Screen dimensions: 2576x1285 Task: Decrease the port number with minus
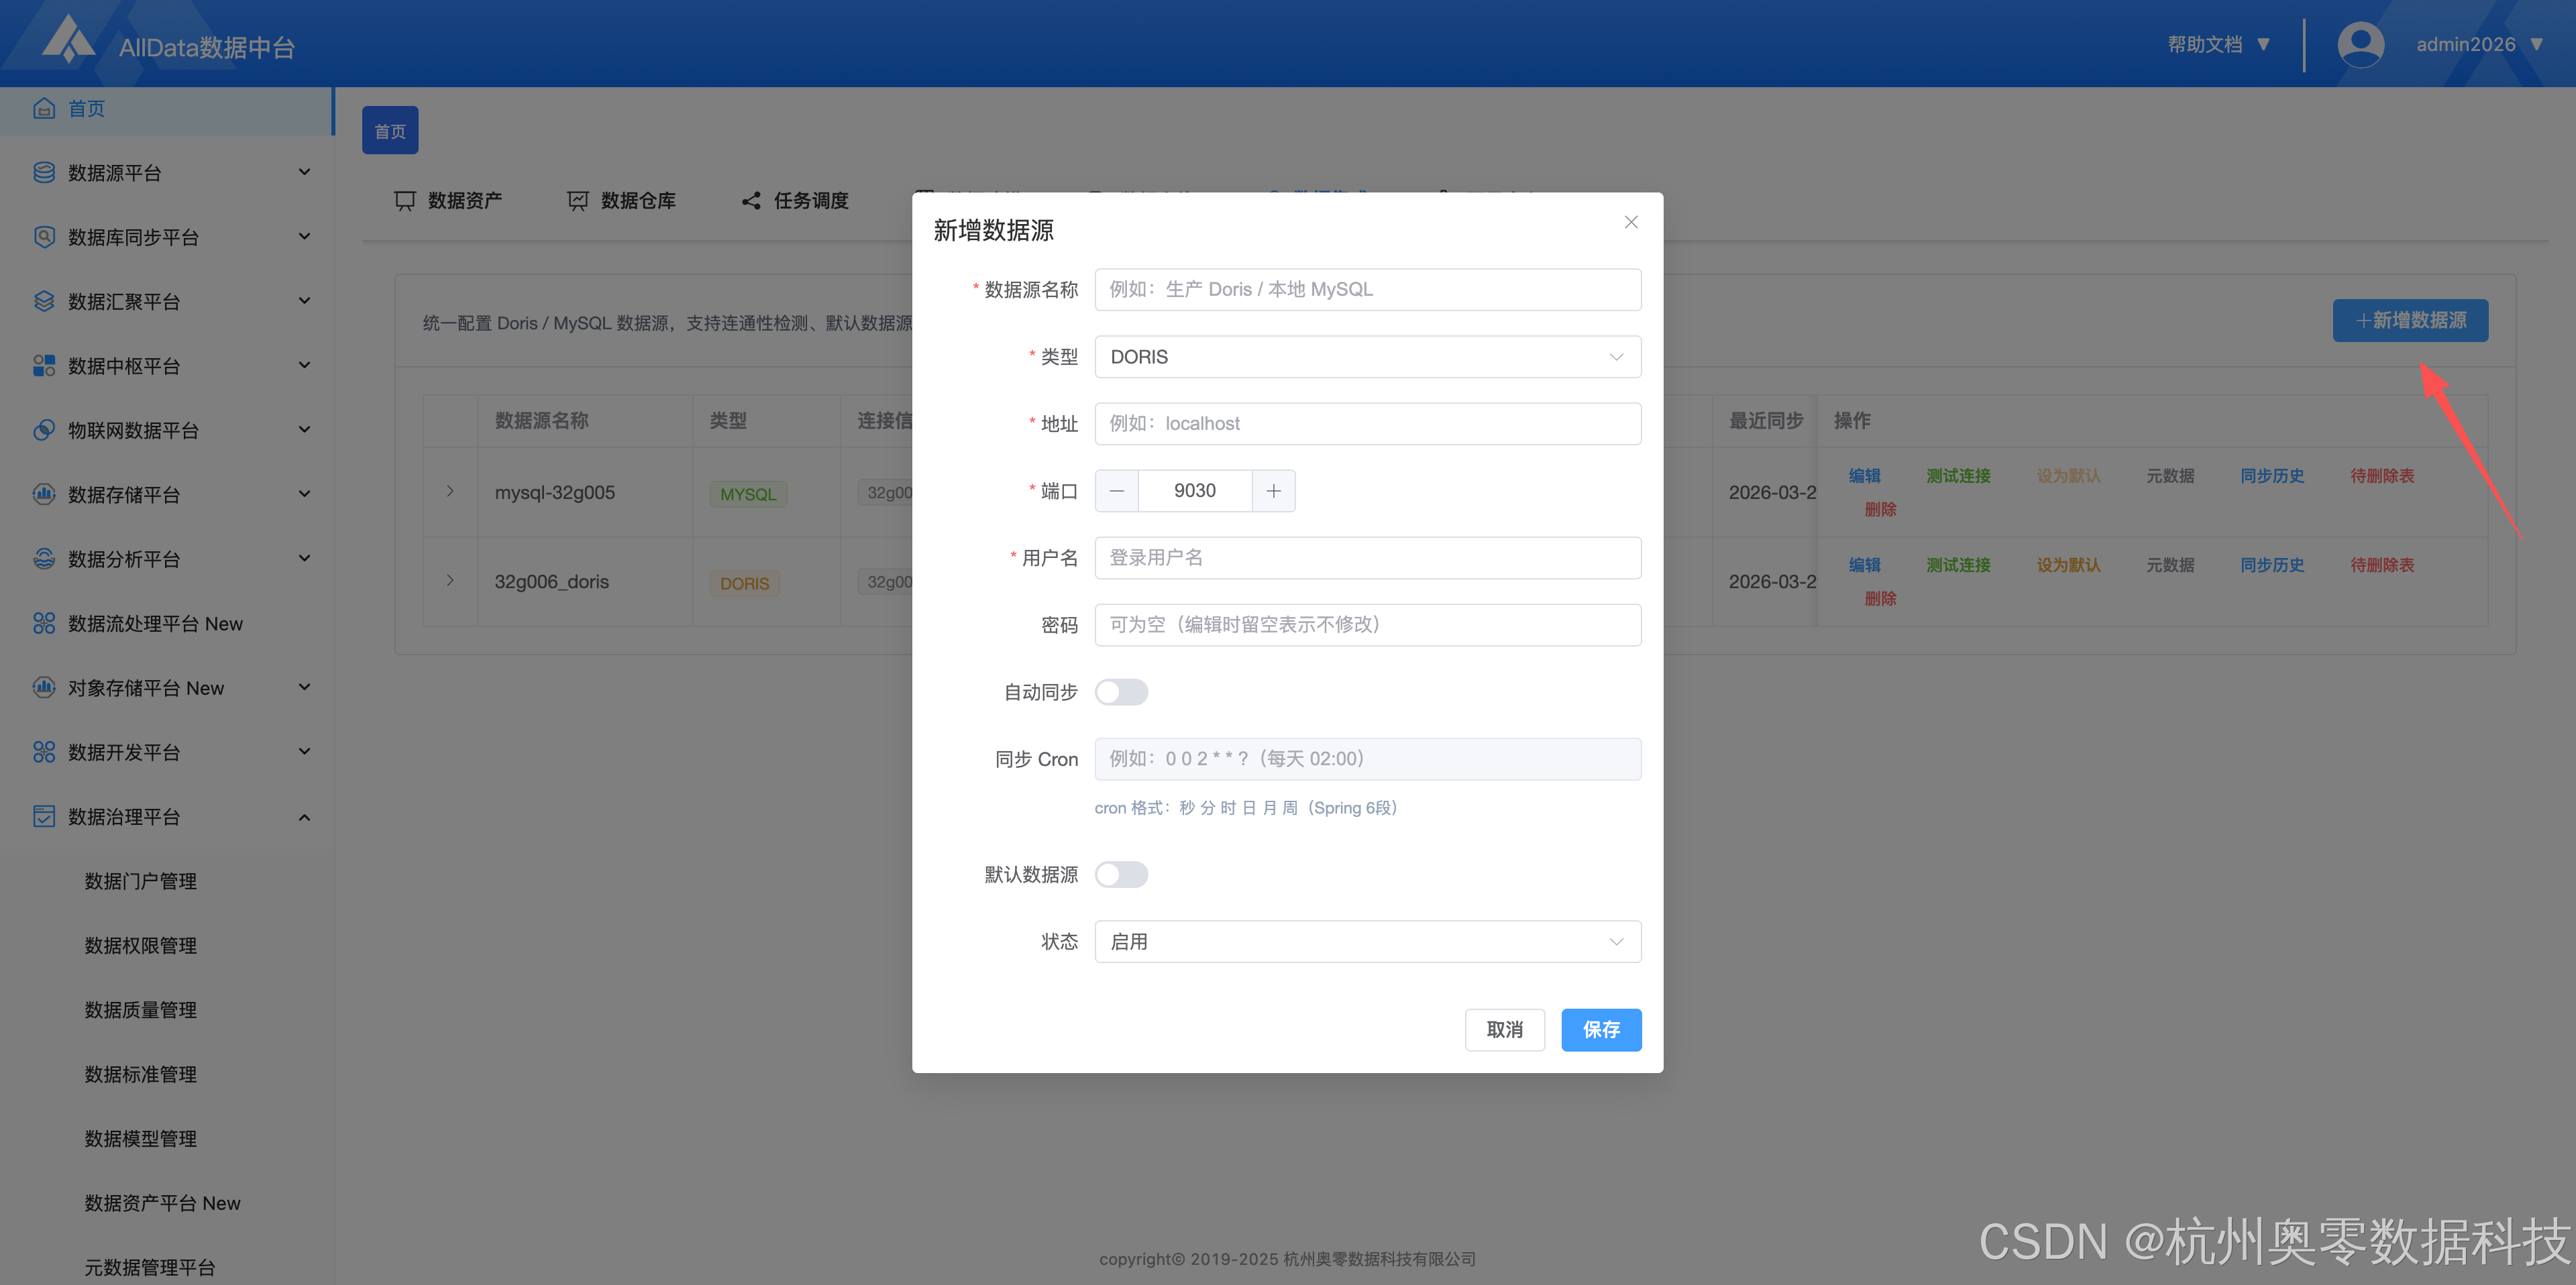[x=1117, y=491]
